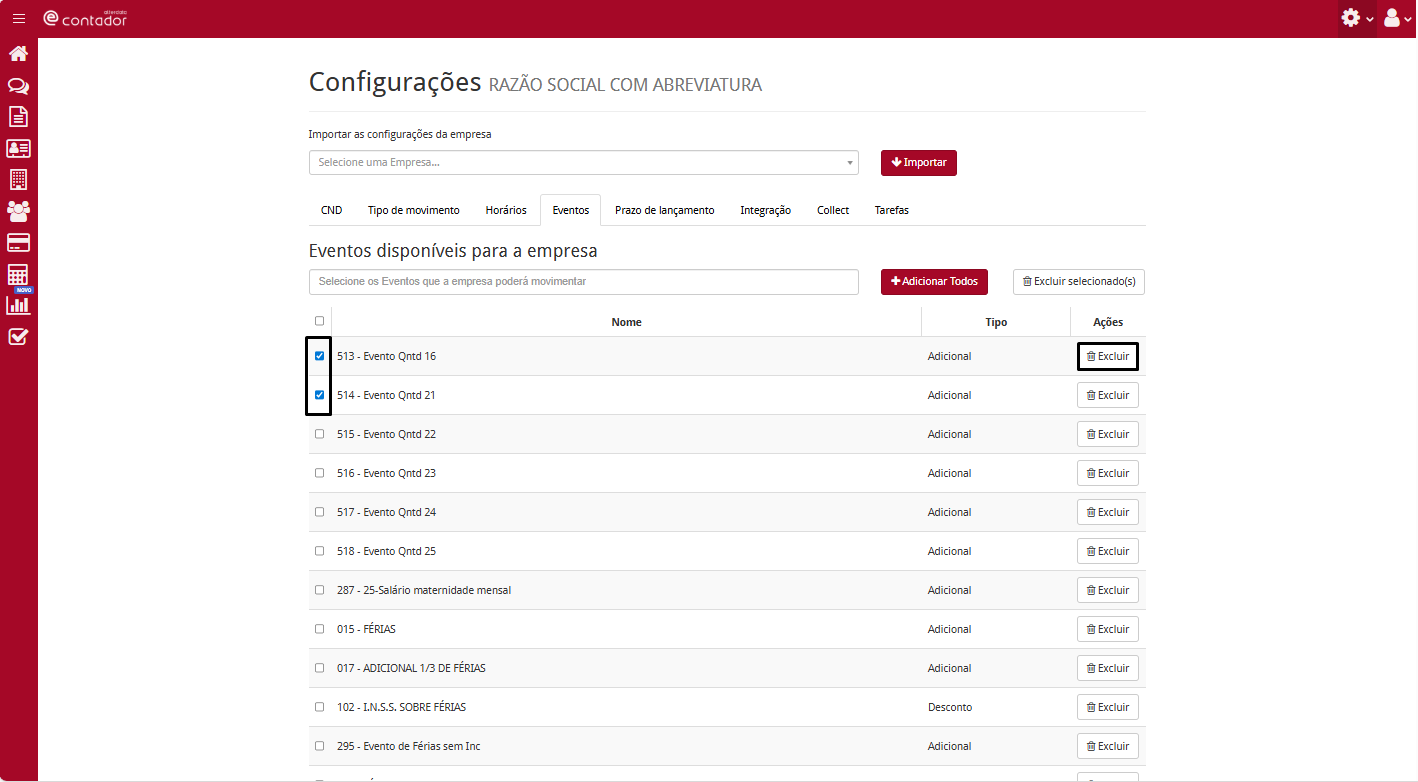Click the text 295 - Evento de Férias sem Inc
1418x782 pixels.
pyautogui.click(x=409, y=746)
